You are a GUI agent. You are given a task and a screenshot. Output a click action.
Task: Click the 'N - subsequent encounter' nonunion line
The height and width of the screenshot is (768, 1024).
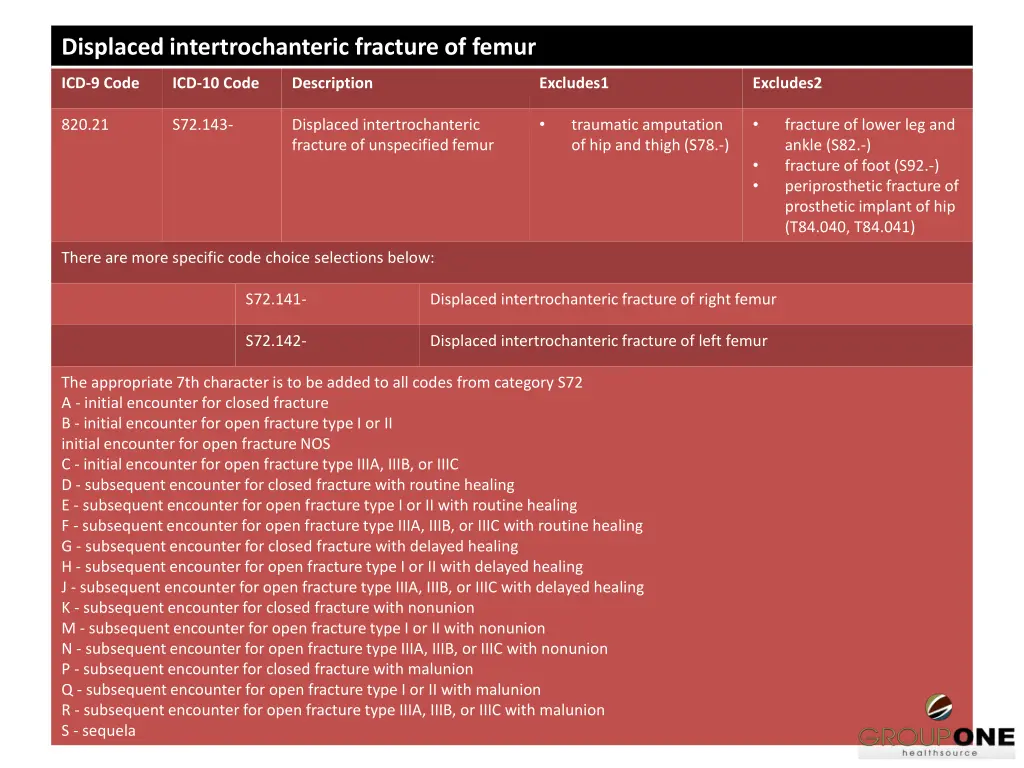point(334,649)
